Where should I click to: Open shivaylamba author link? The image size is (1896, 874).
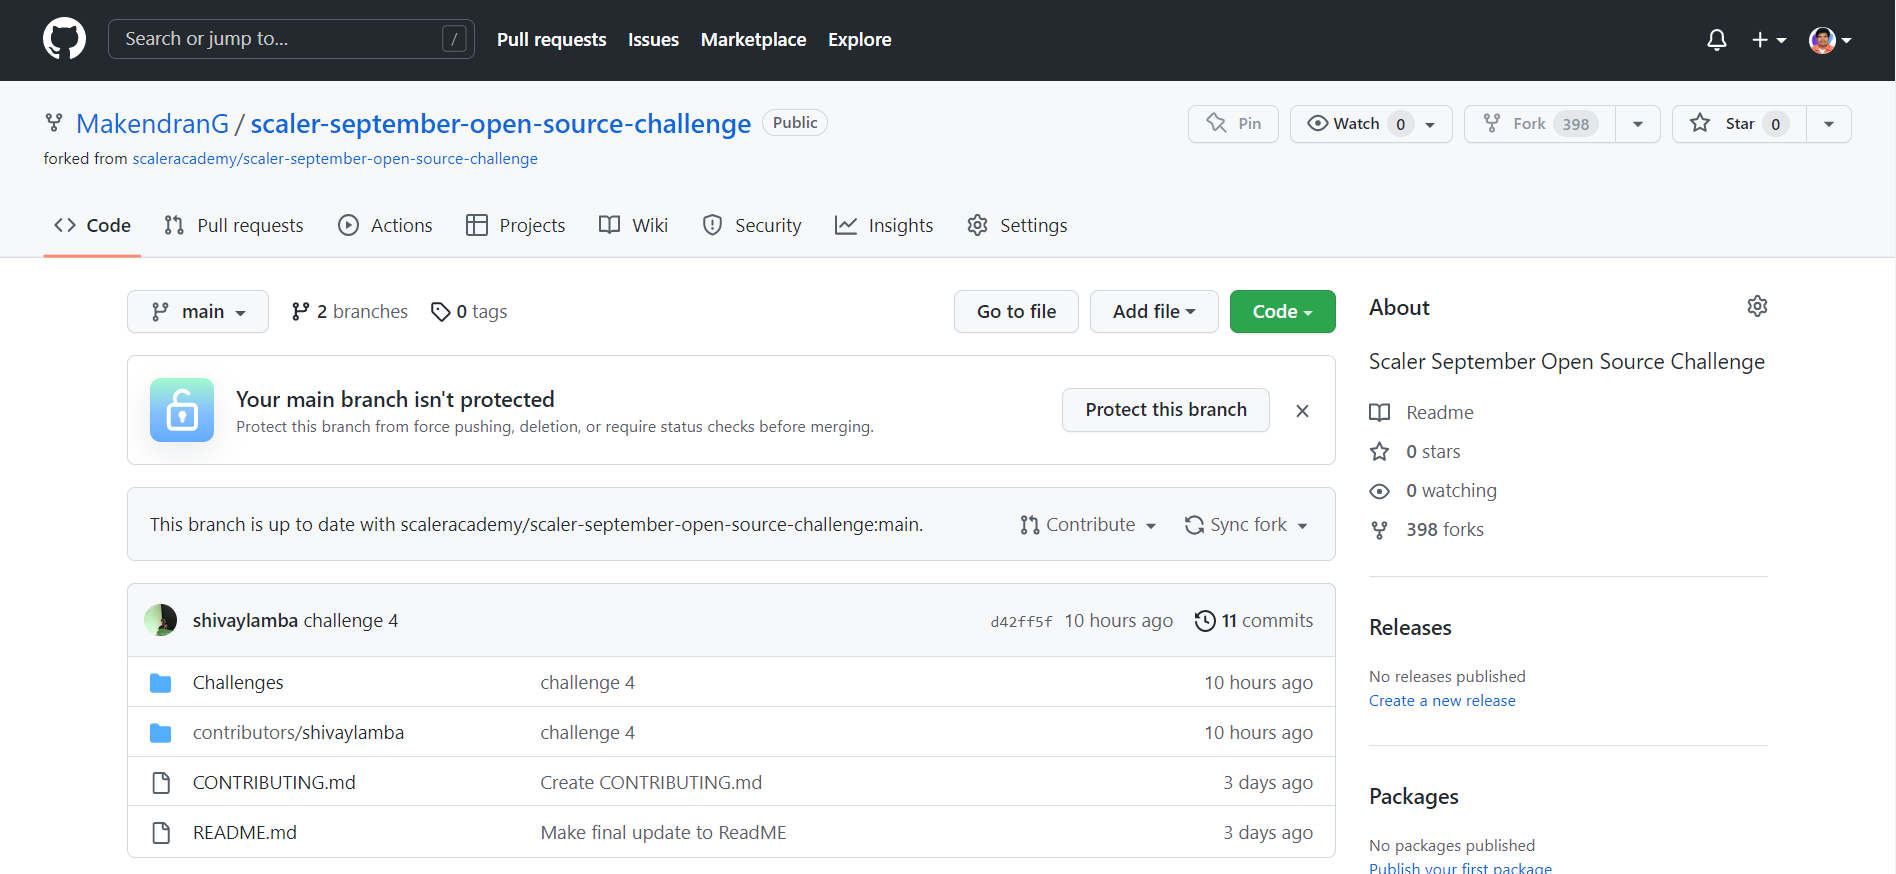(245, 621)
